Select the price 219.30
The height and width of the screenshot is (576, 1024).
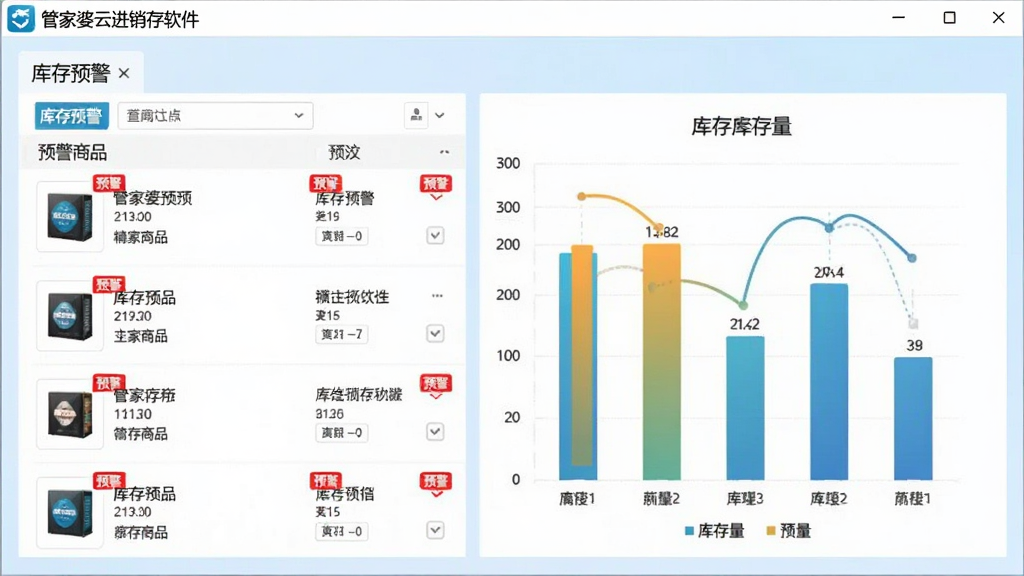pyautogui.click(x=133, y=316)
